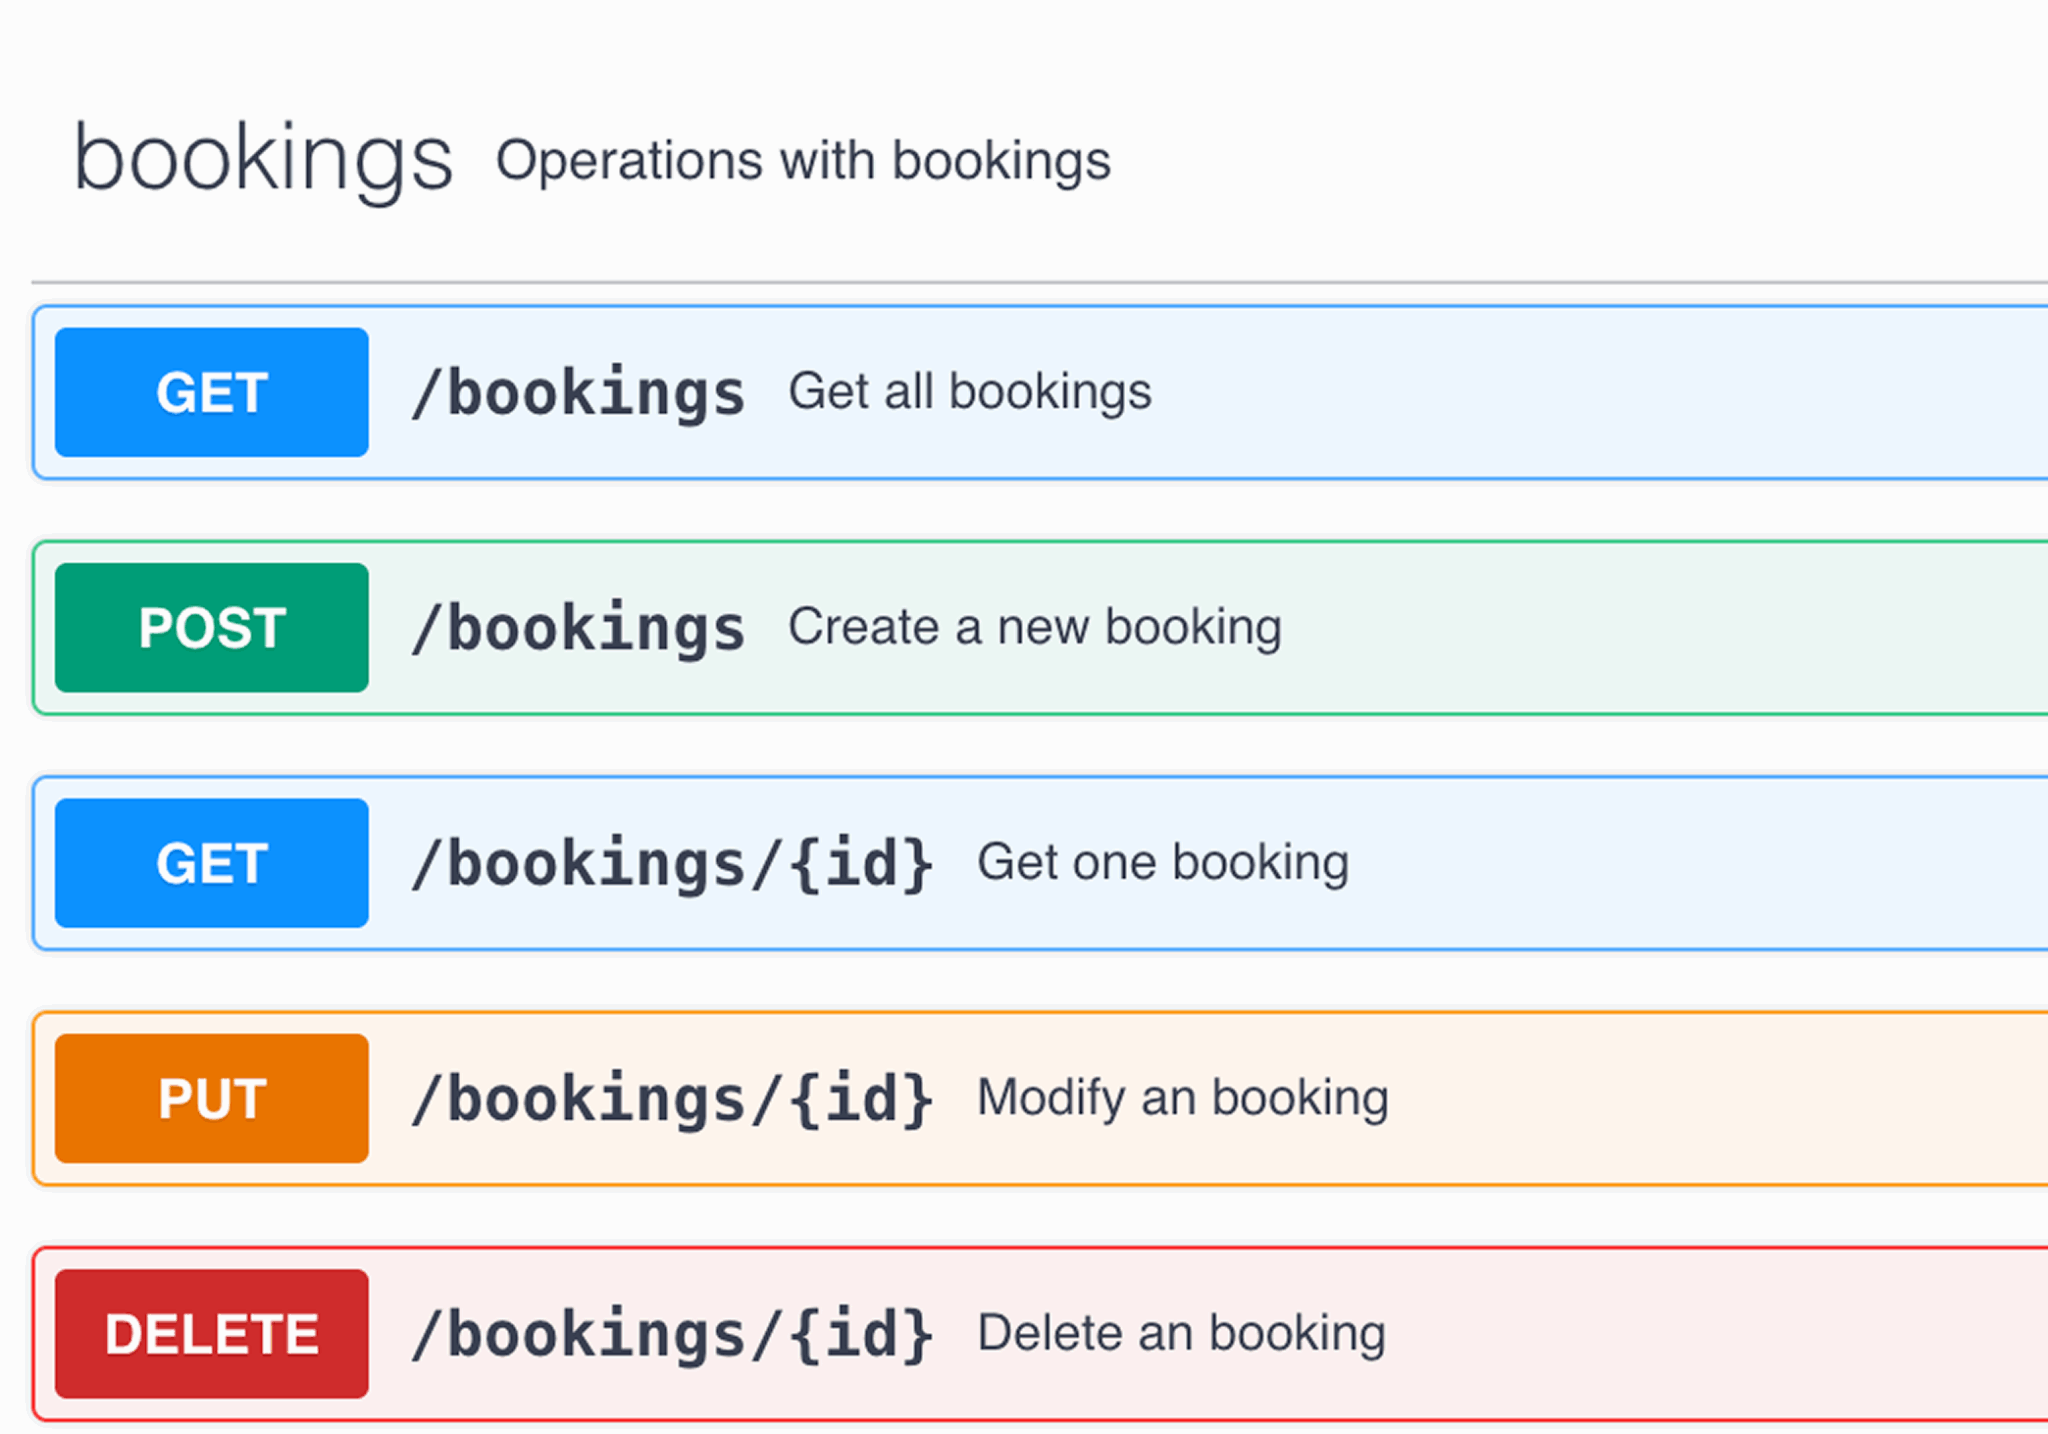2048x1434 pixels.
Task: Click the green POST method badge
Action: tap(211, 627)
